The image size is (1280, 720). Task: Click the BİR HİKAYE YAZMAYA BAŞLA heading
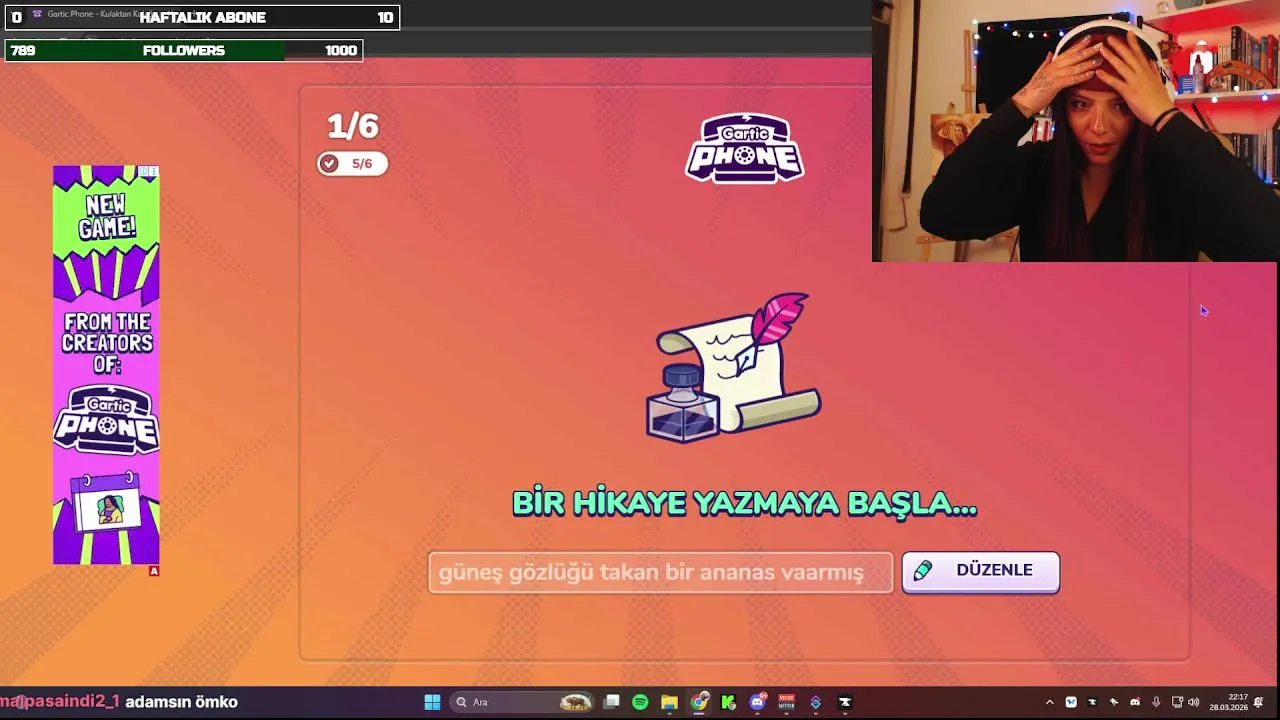744,503
